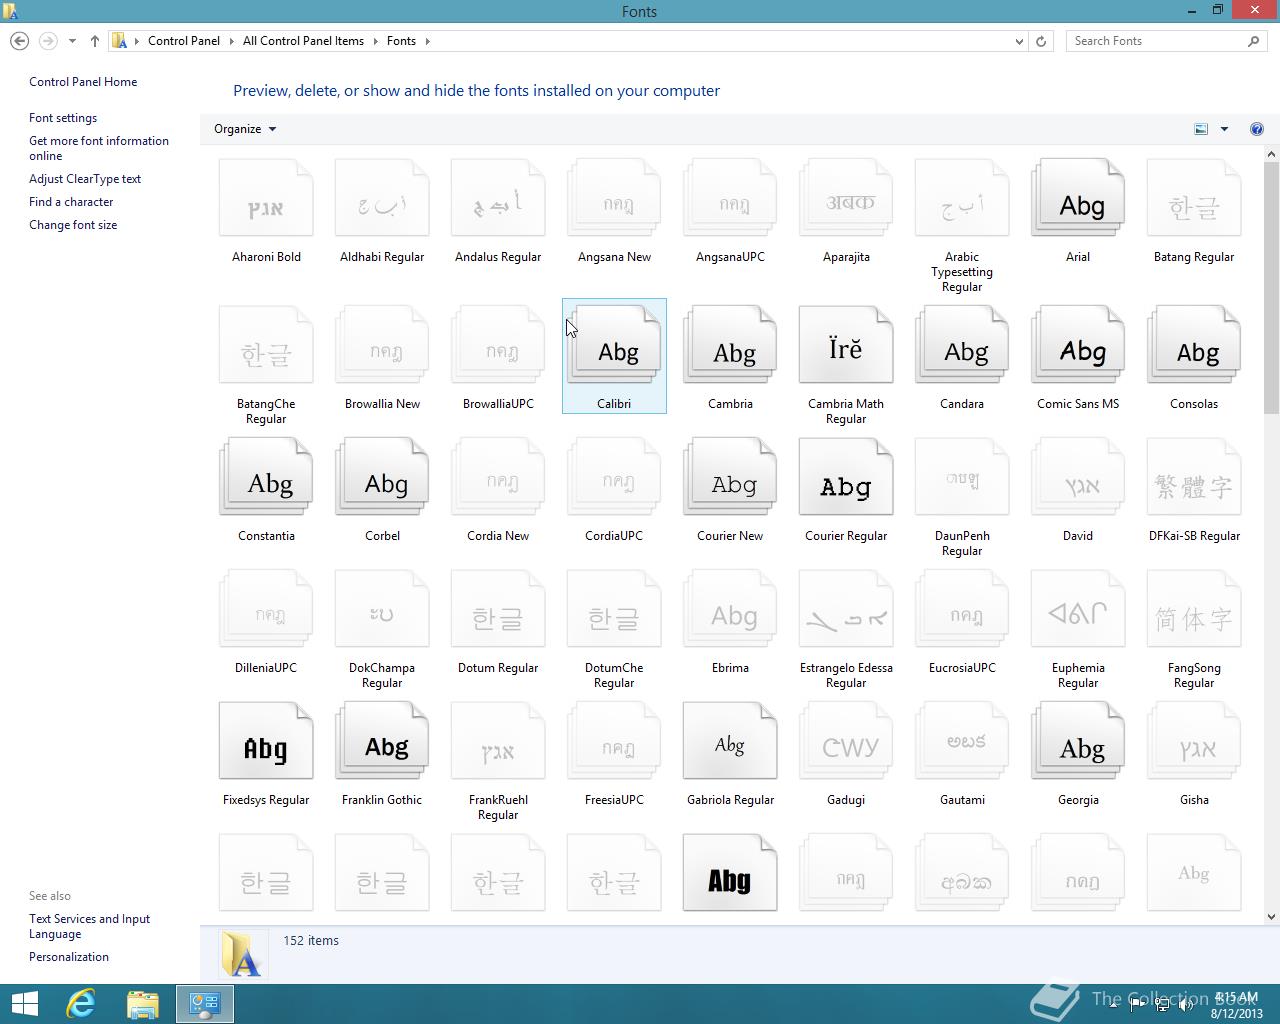The width and height of the screenshot is (1280, 1024).
Task: Open Find a character link
Action: point(71,202)
